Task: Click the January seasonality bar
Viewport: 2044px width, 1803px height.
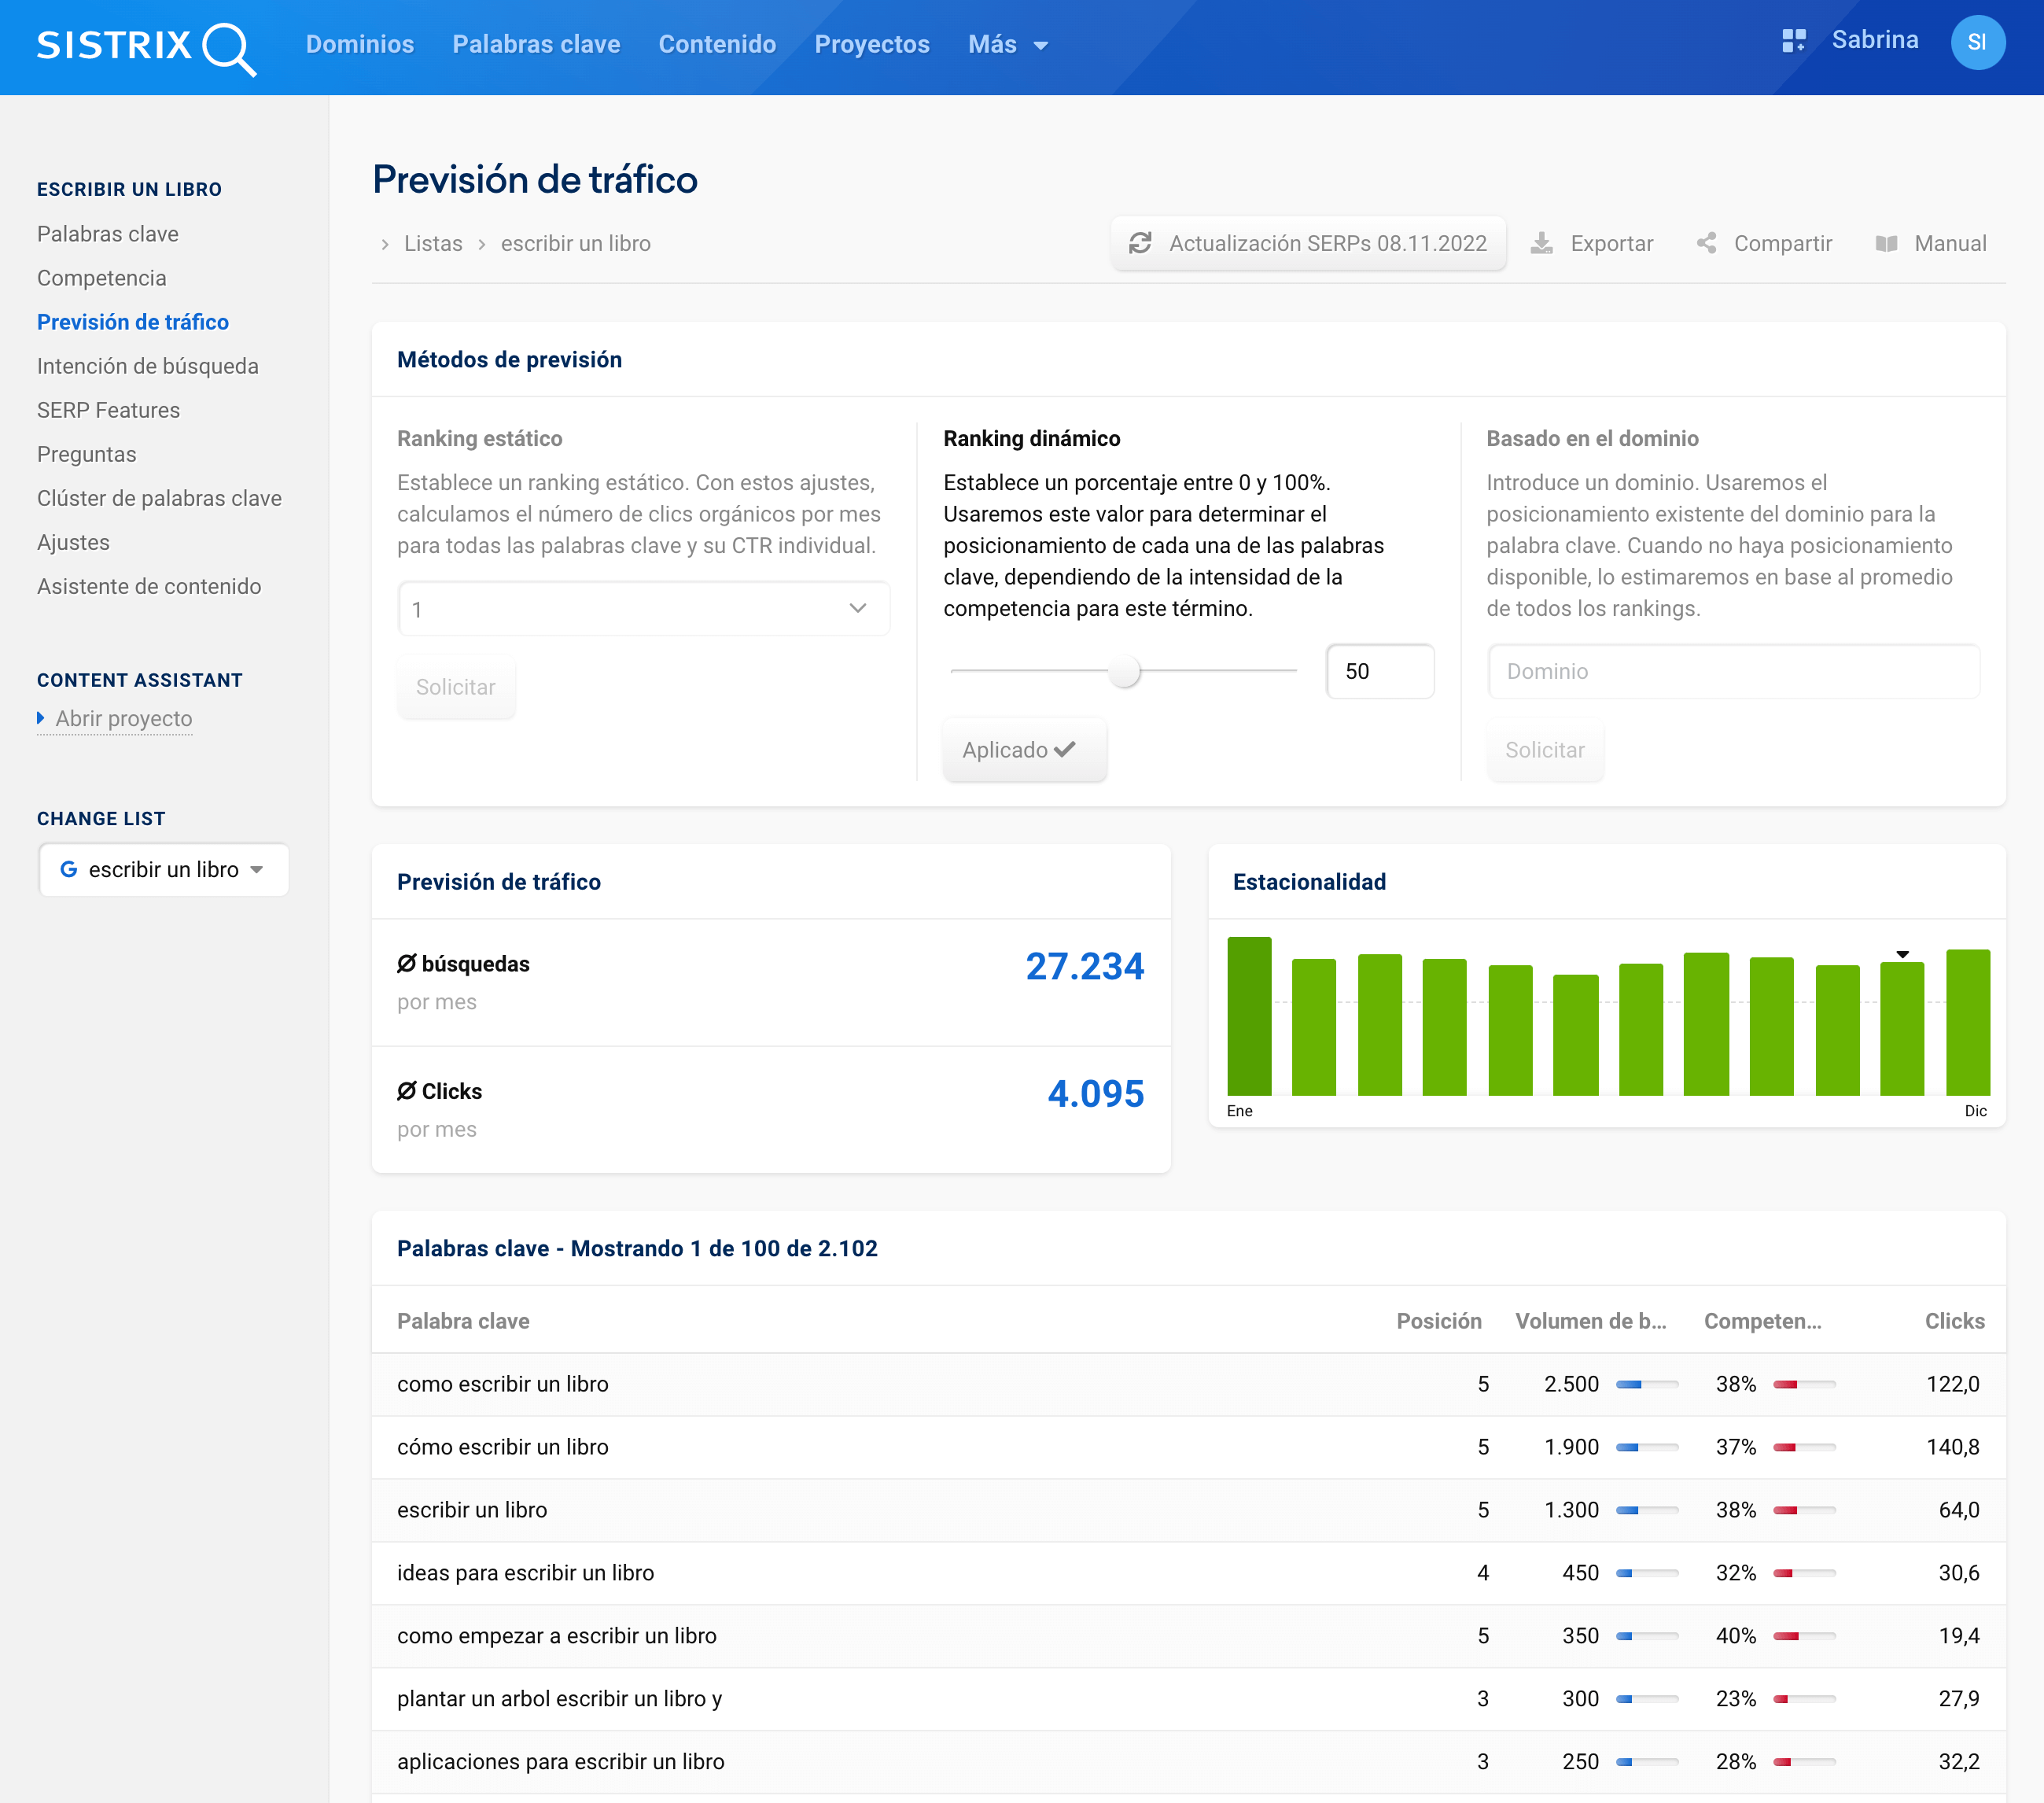Action: click(x=1248, y=1015)
